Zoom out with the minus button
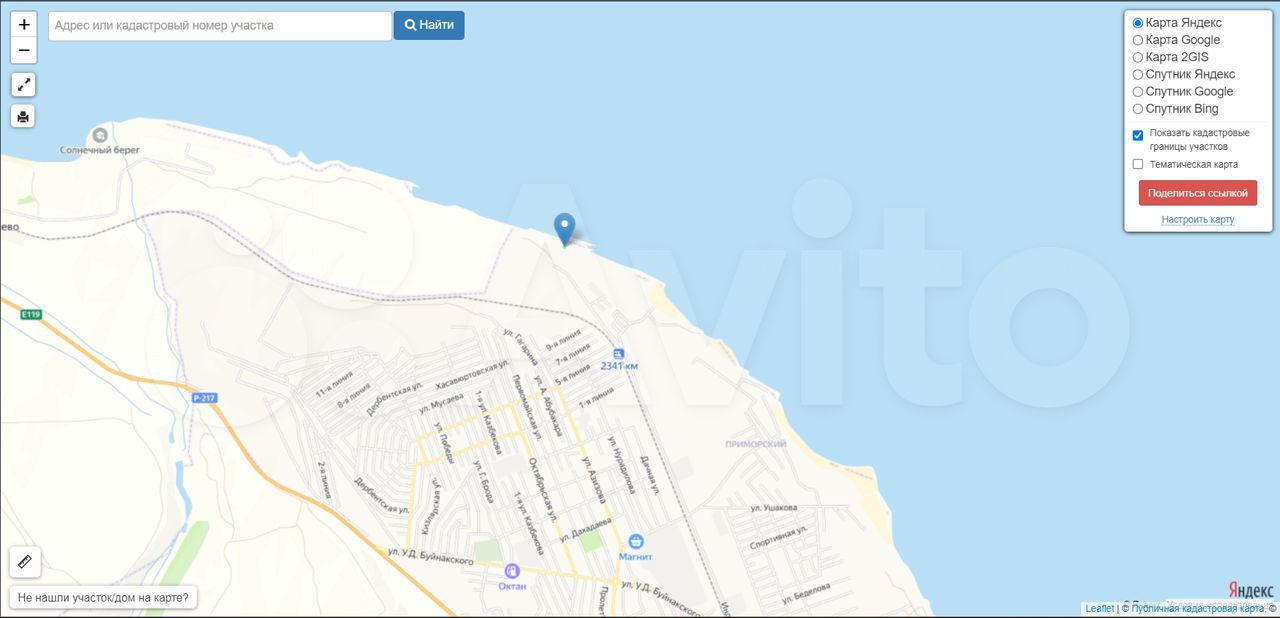The width and height of the screenshot is (1280, 618). pyautogui.click(x=24, y=50)
